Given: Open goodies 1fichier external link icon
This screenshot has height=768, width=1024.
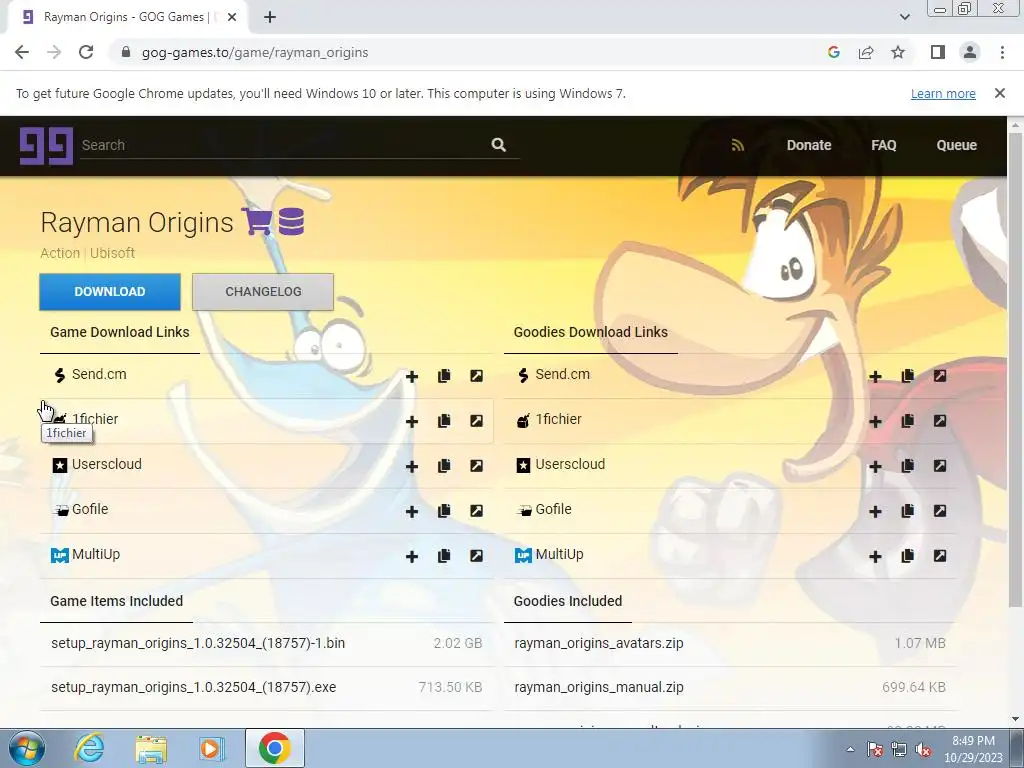Looking at the screenshot, I should pos(940,421).
